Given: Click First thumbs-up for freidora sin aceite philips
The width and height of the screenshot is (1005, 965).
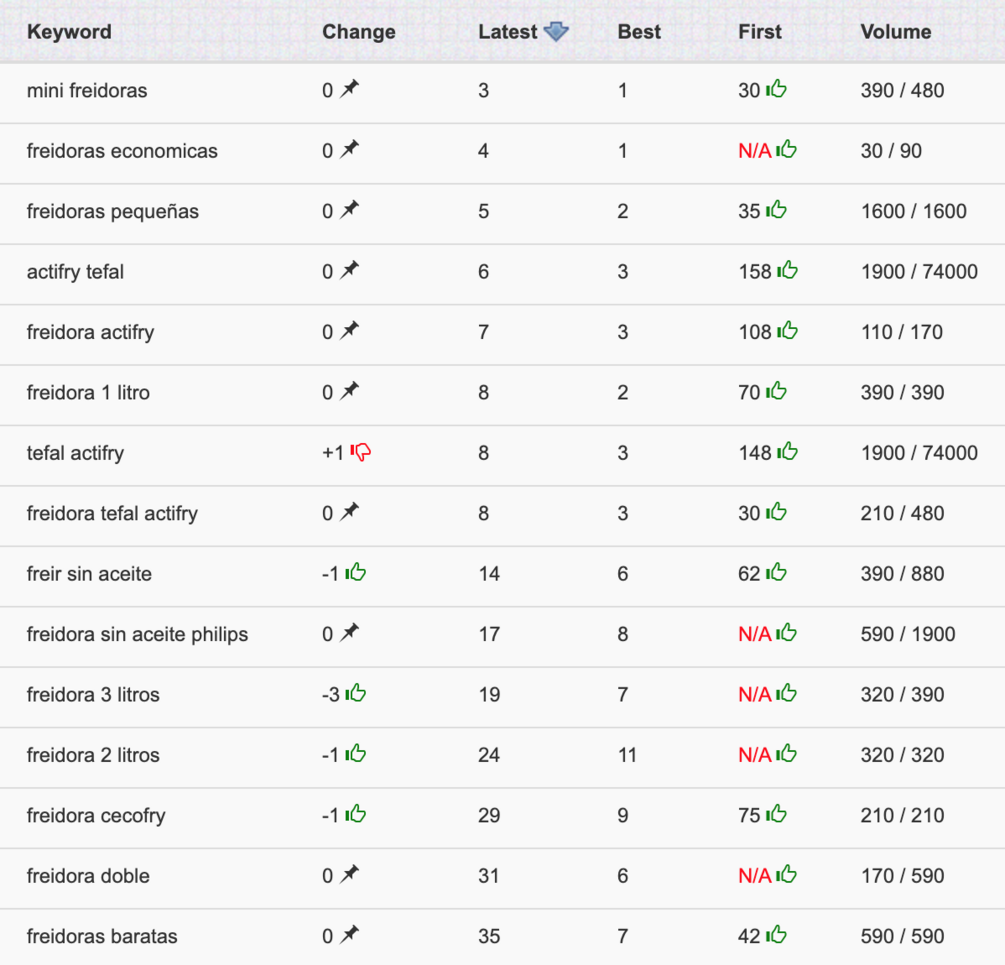Looking at the screenshot, I should (786, 632).
